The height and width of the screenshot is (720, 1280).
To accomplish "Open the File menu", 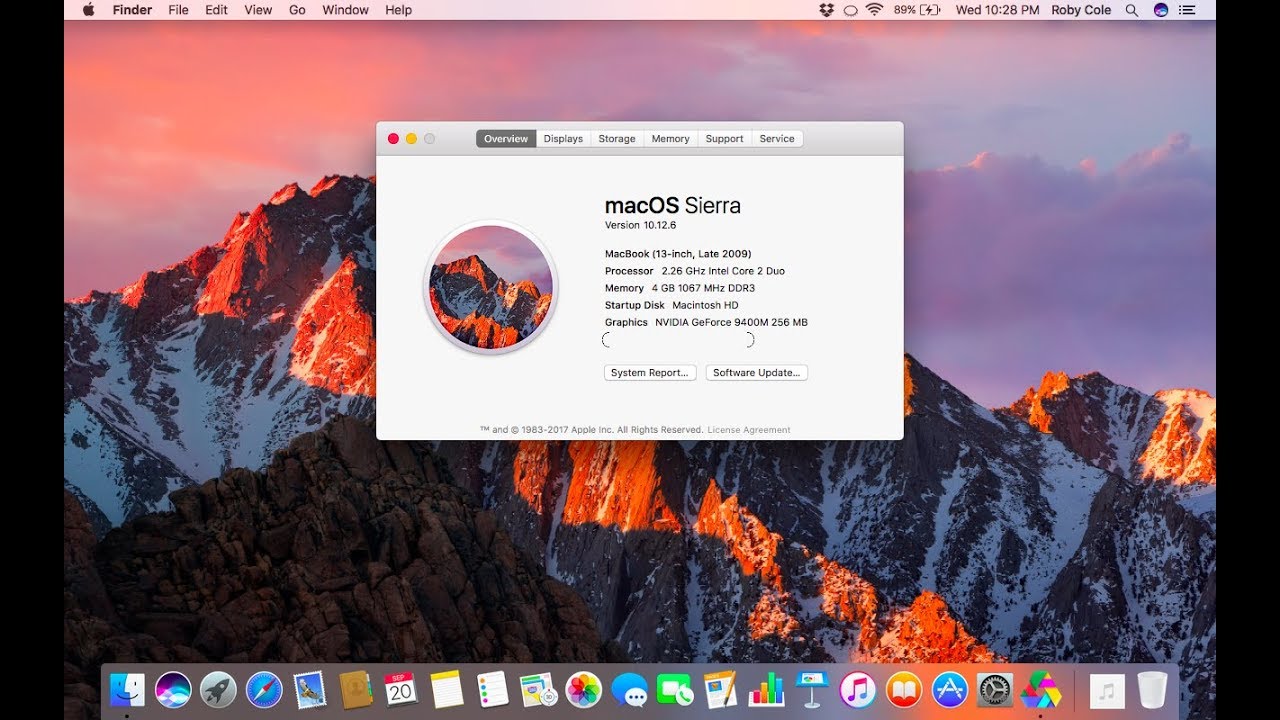I will coord(178,10).
